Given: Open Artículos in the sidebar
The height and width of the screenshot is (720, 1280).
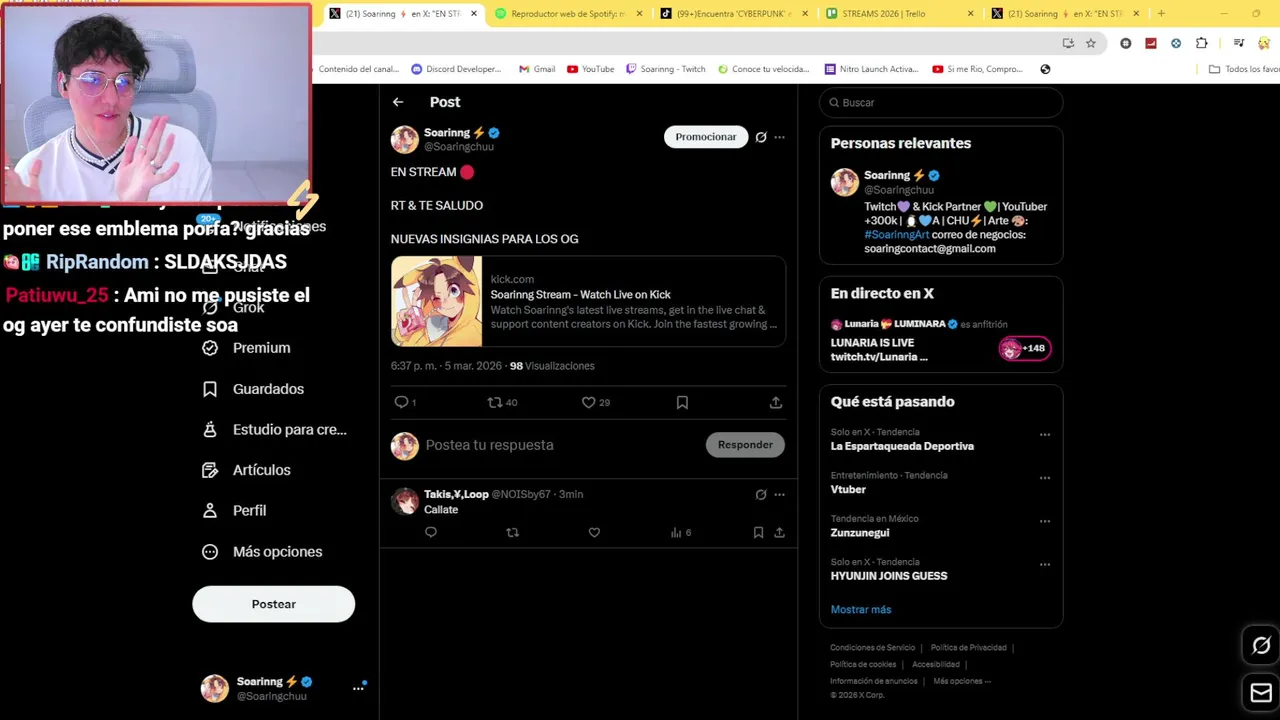Looking at the screenshot, I should [x=247, y=470].
